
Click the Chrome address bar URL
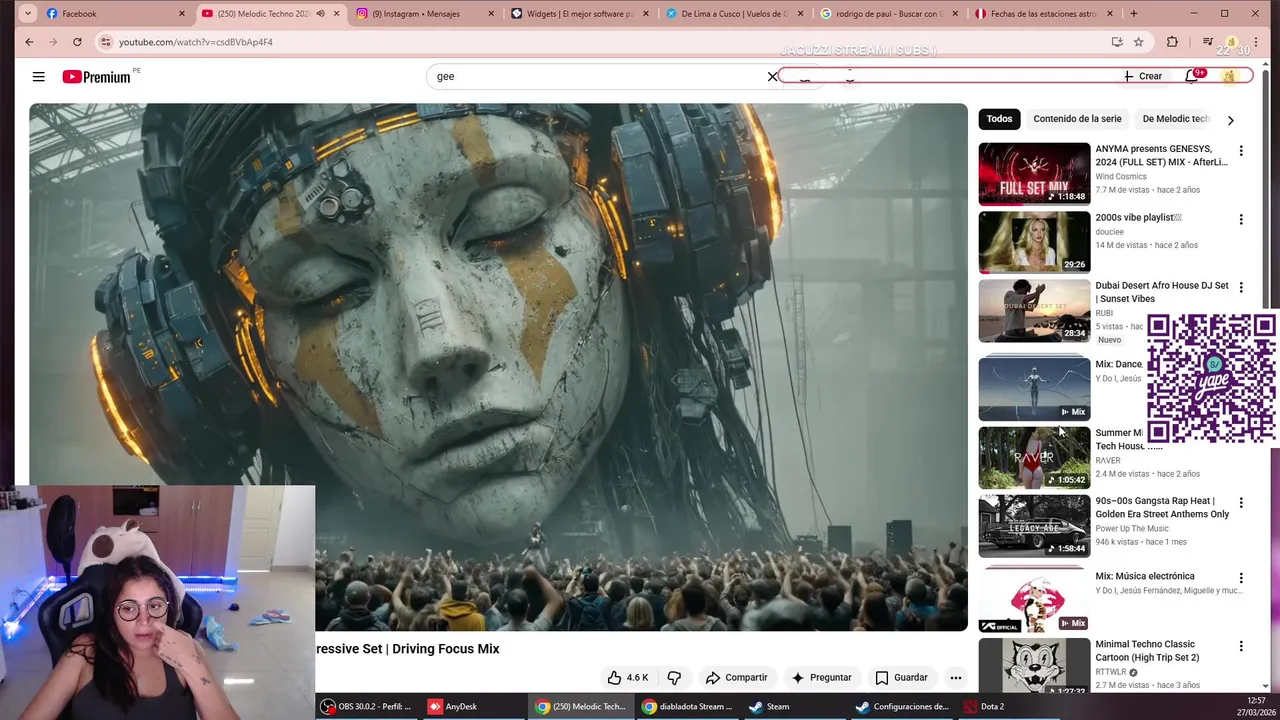coord(196,42)
